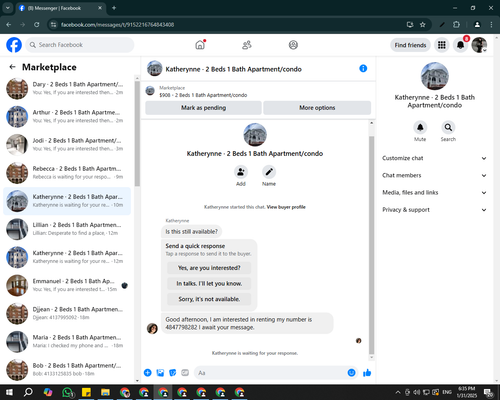Expand the Customize chat section
The image size is (500, 400).
pyautogui.click(x=434, y=158)
